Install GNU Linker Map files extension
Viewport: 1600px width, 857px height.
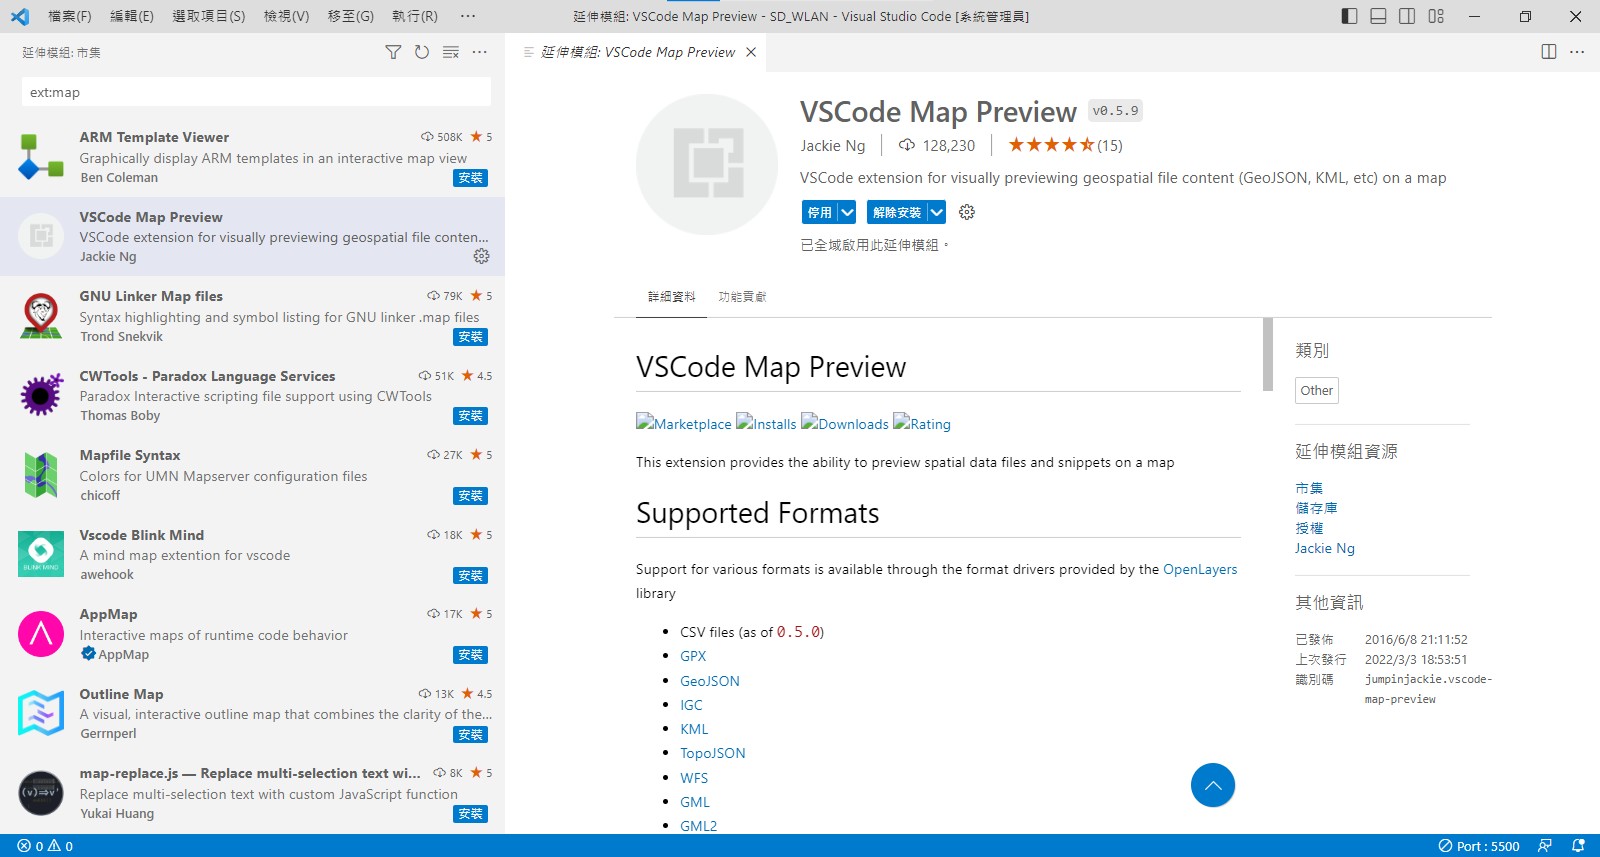tap(470, 337)
